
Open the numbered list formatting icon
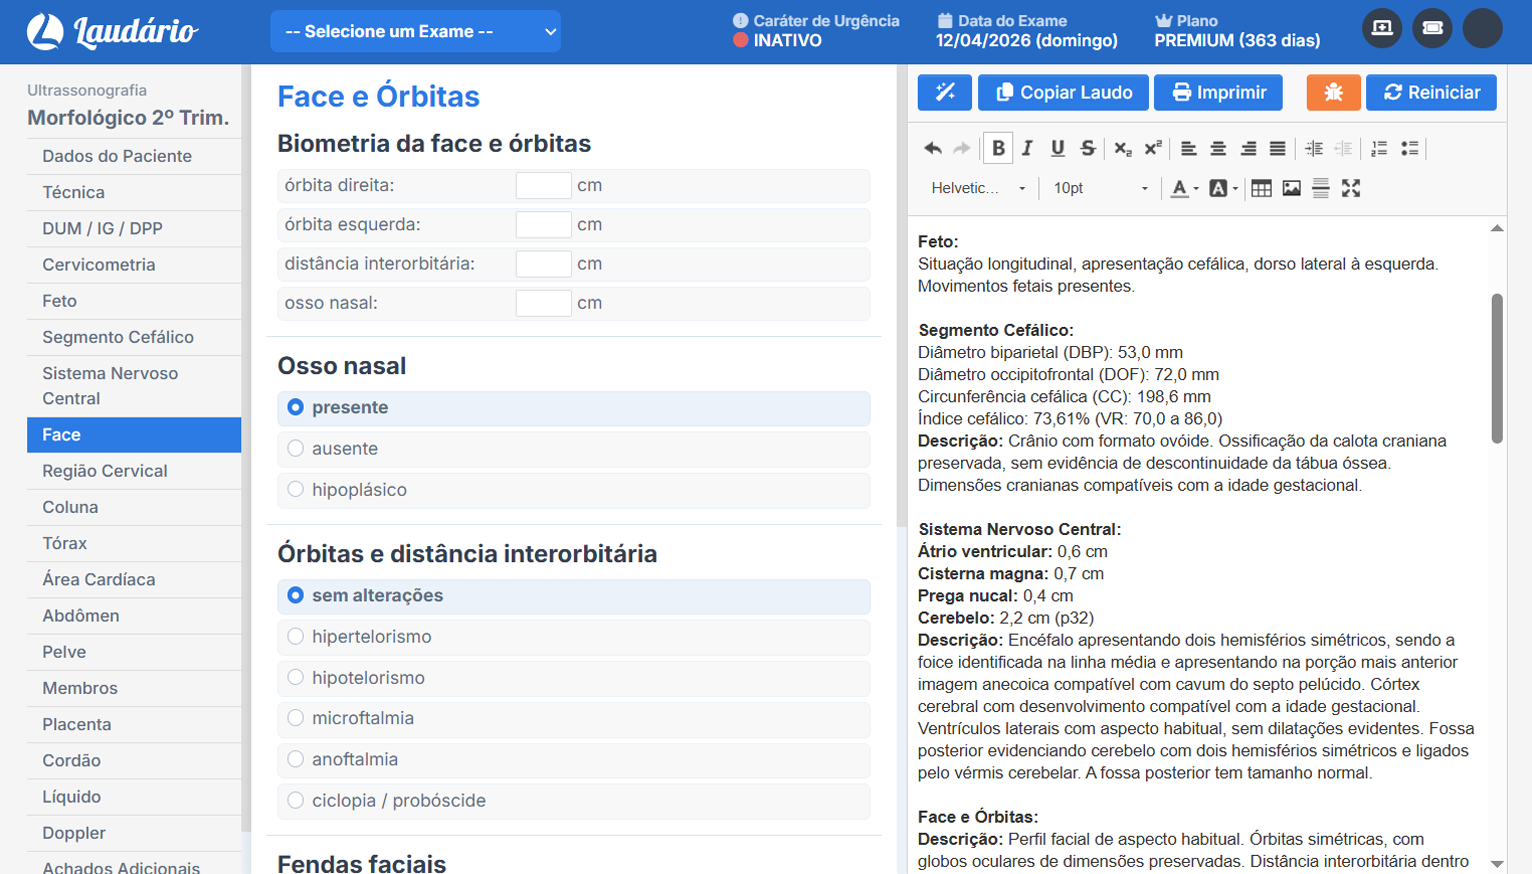(x=1380, y=148)
